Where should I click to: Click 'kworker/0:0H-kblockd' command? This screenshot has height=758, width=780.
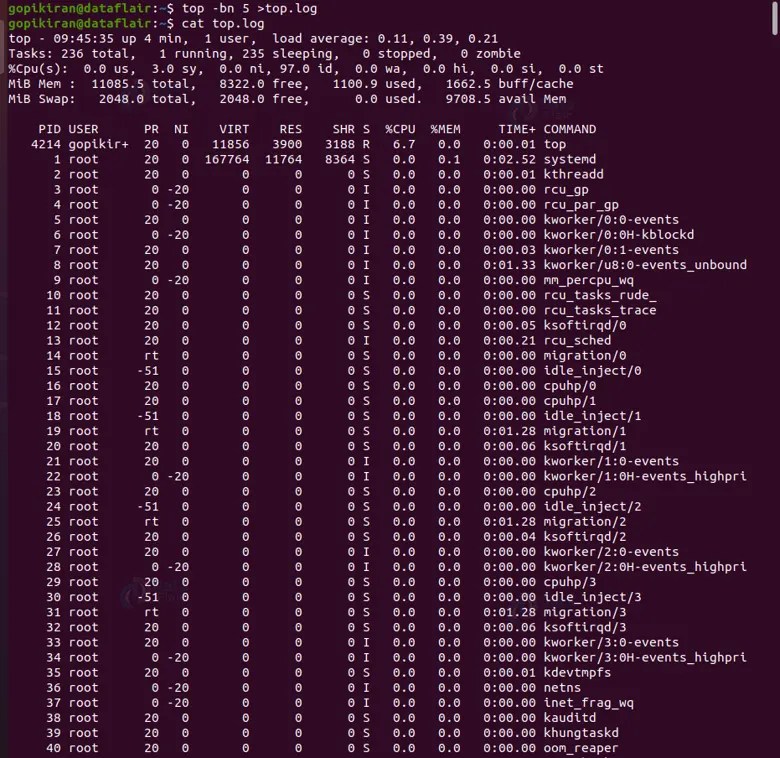pos(618,235)
